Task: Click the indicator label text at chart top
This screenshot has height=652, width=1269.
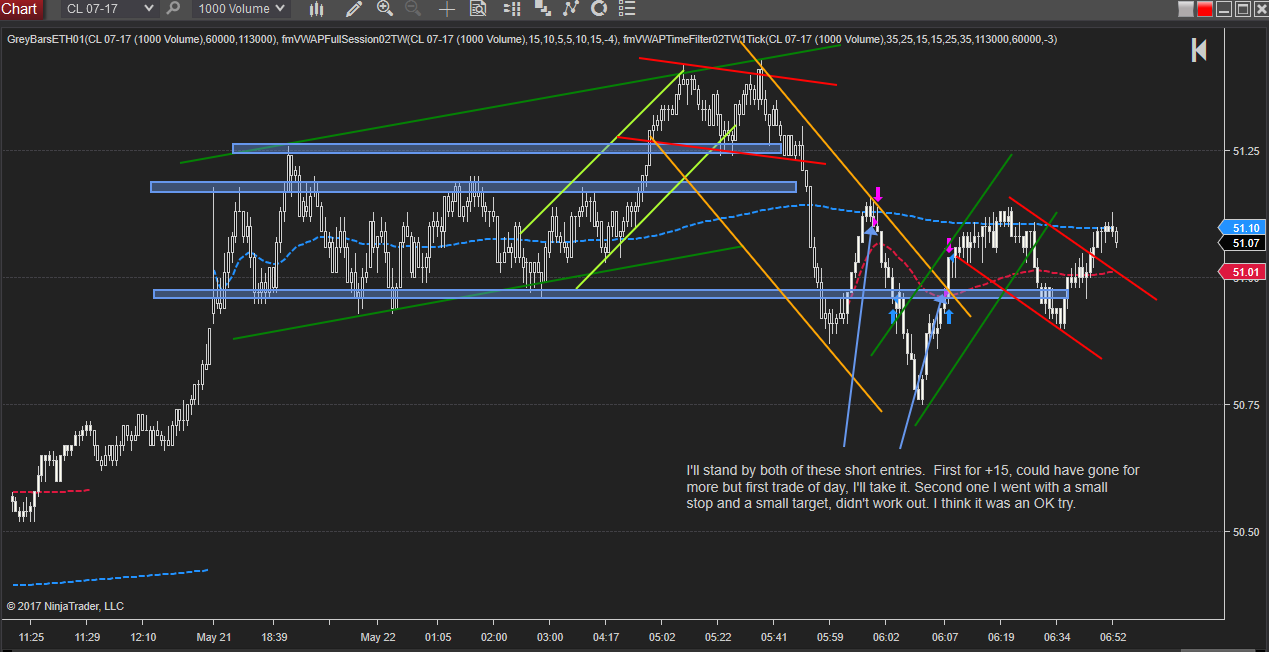Action: click(x=532, y=39)
